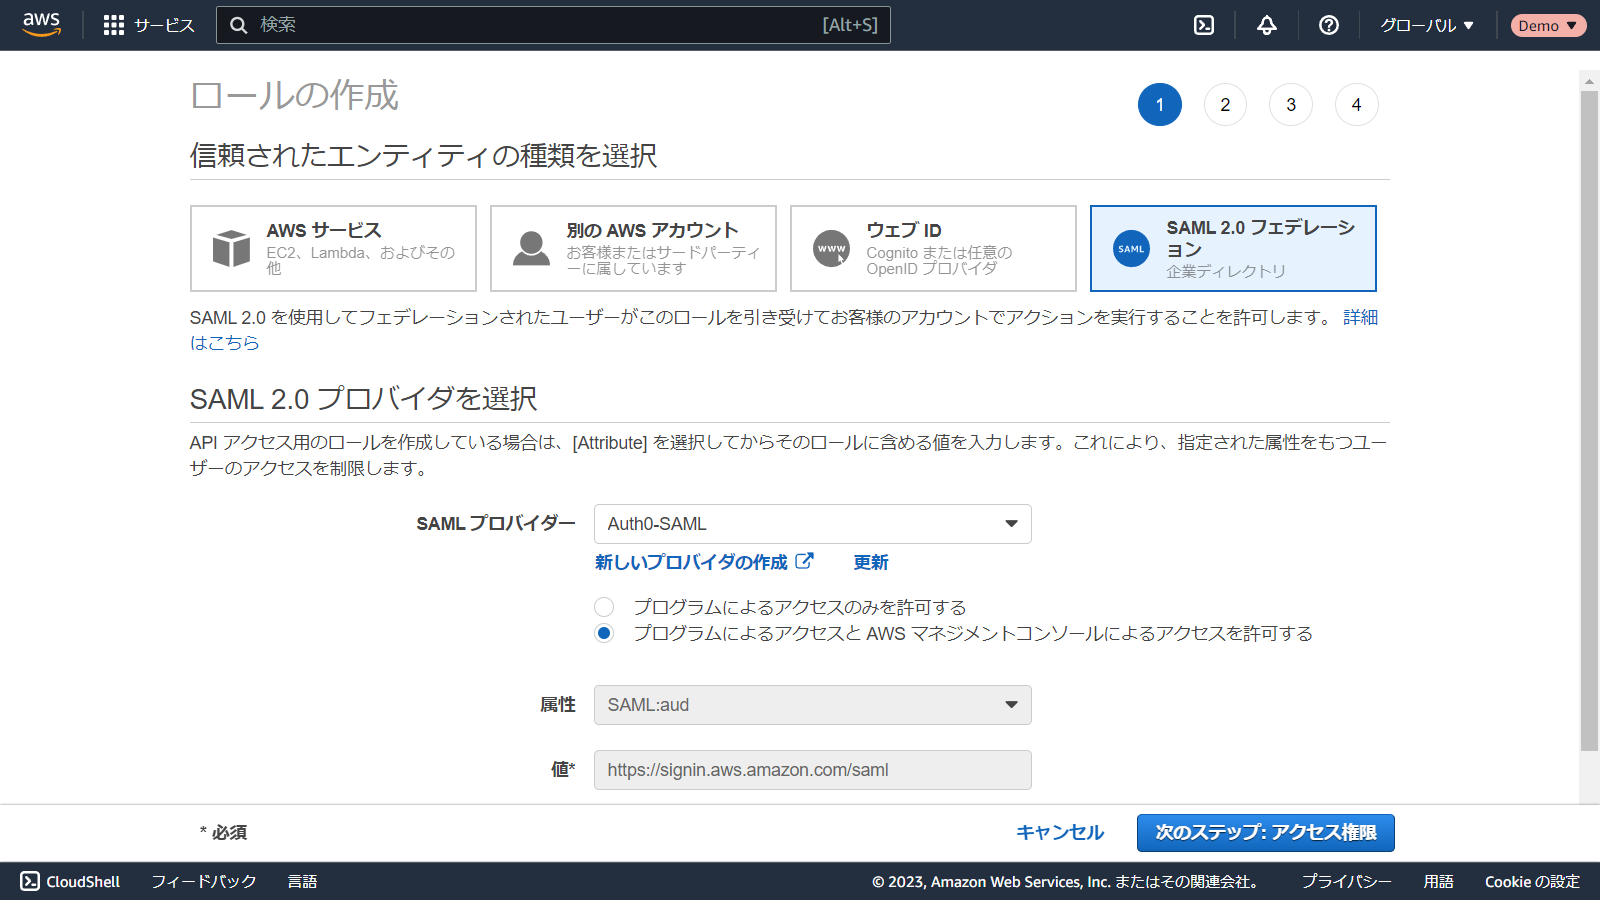1600x900 pixels.
Task: Open the notifications bell icon
Action: 1266,25
